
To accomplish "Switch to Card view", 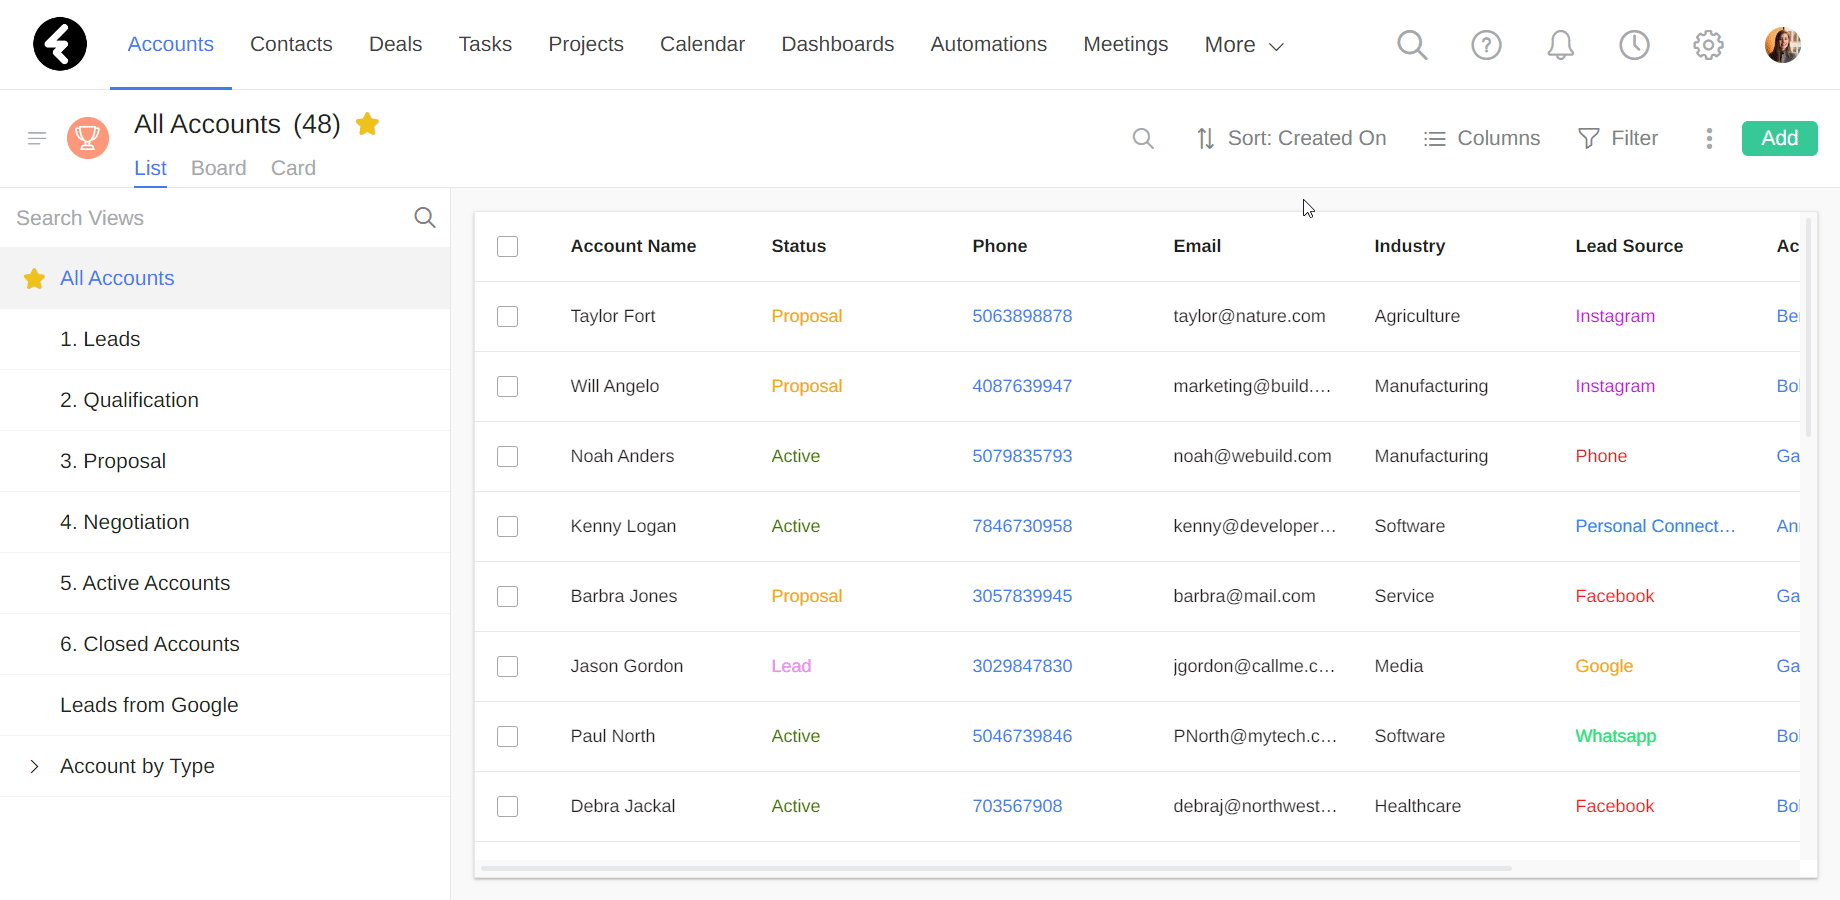I will (x=293, y=168).
